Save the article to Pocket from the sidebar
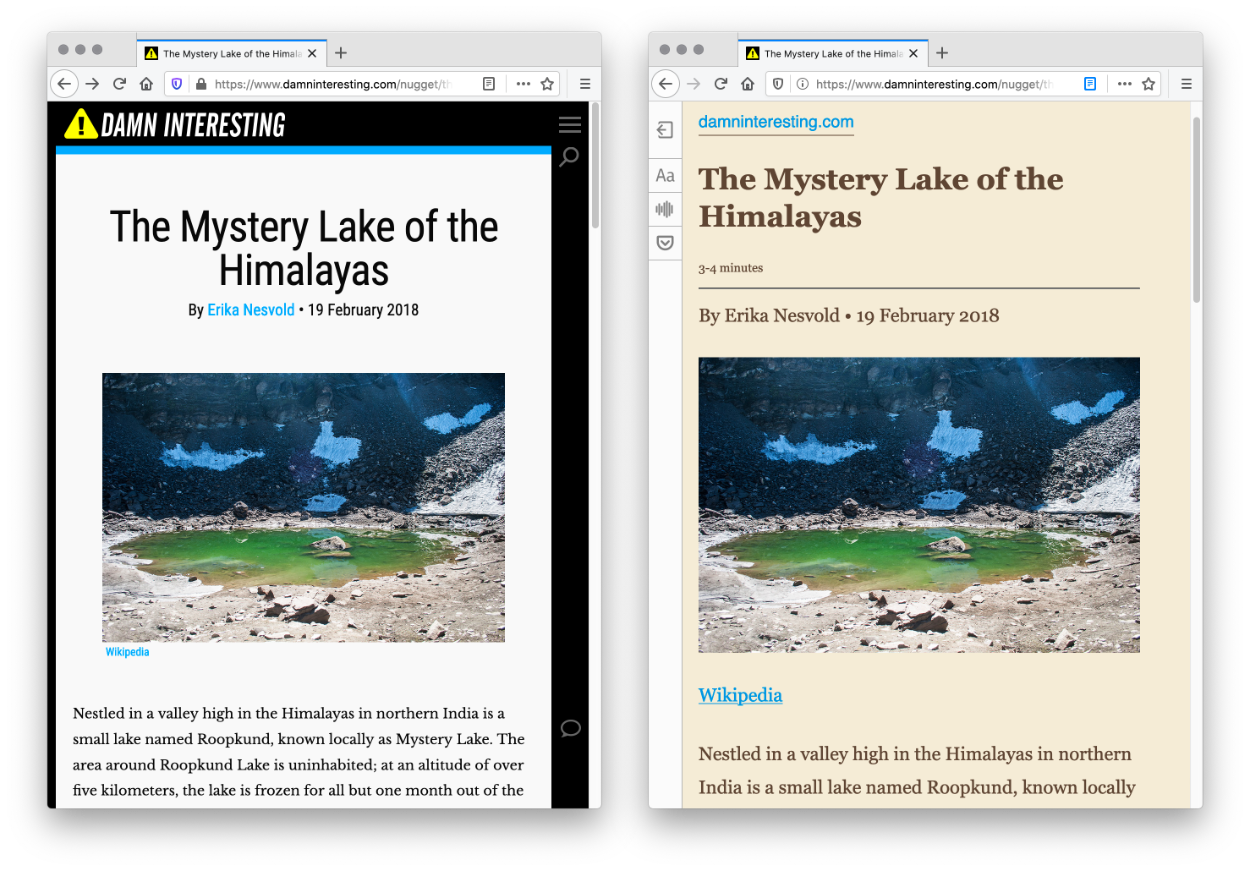This screenshot has width=1250, height=871. [665, 242]
